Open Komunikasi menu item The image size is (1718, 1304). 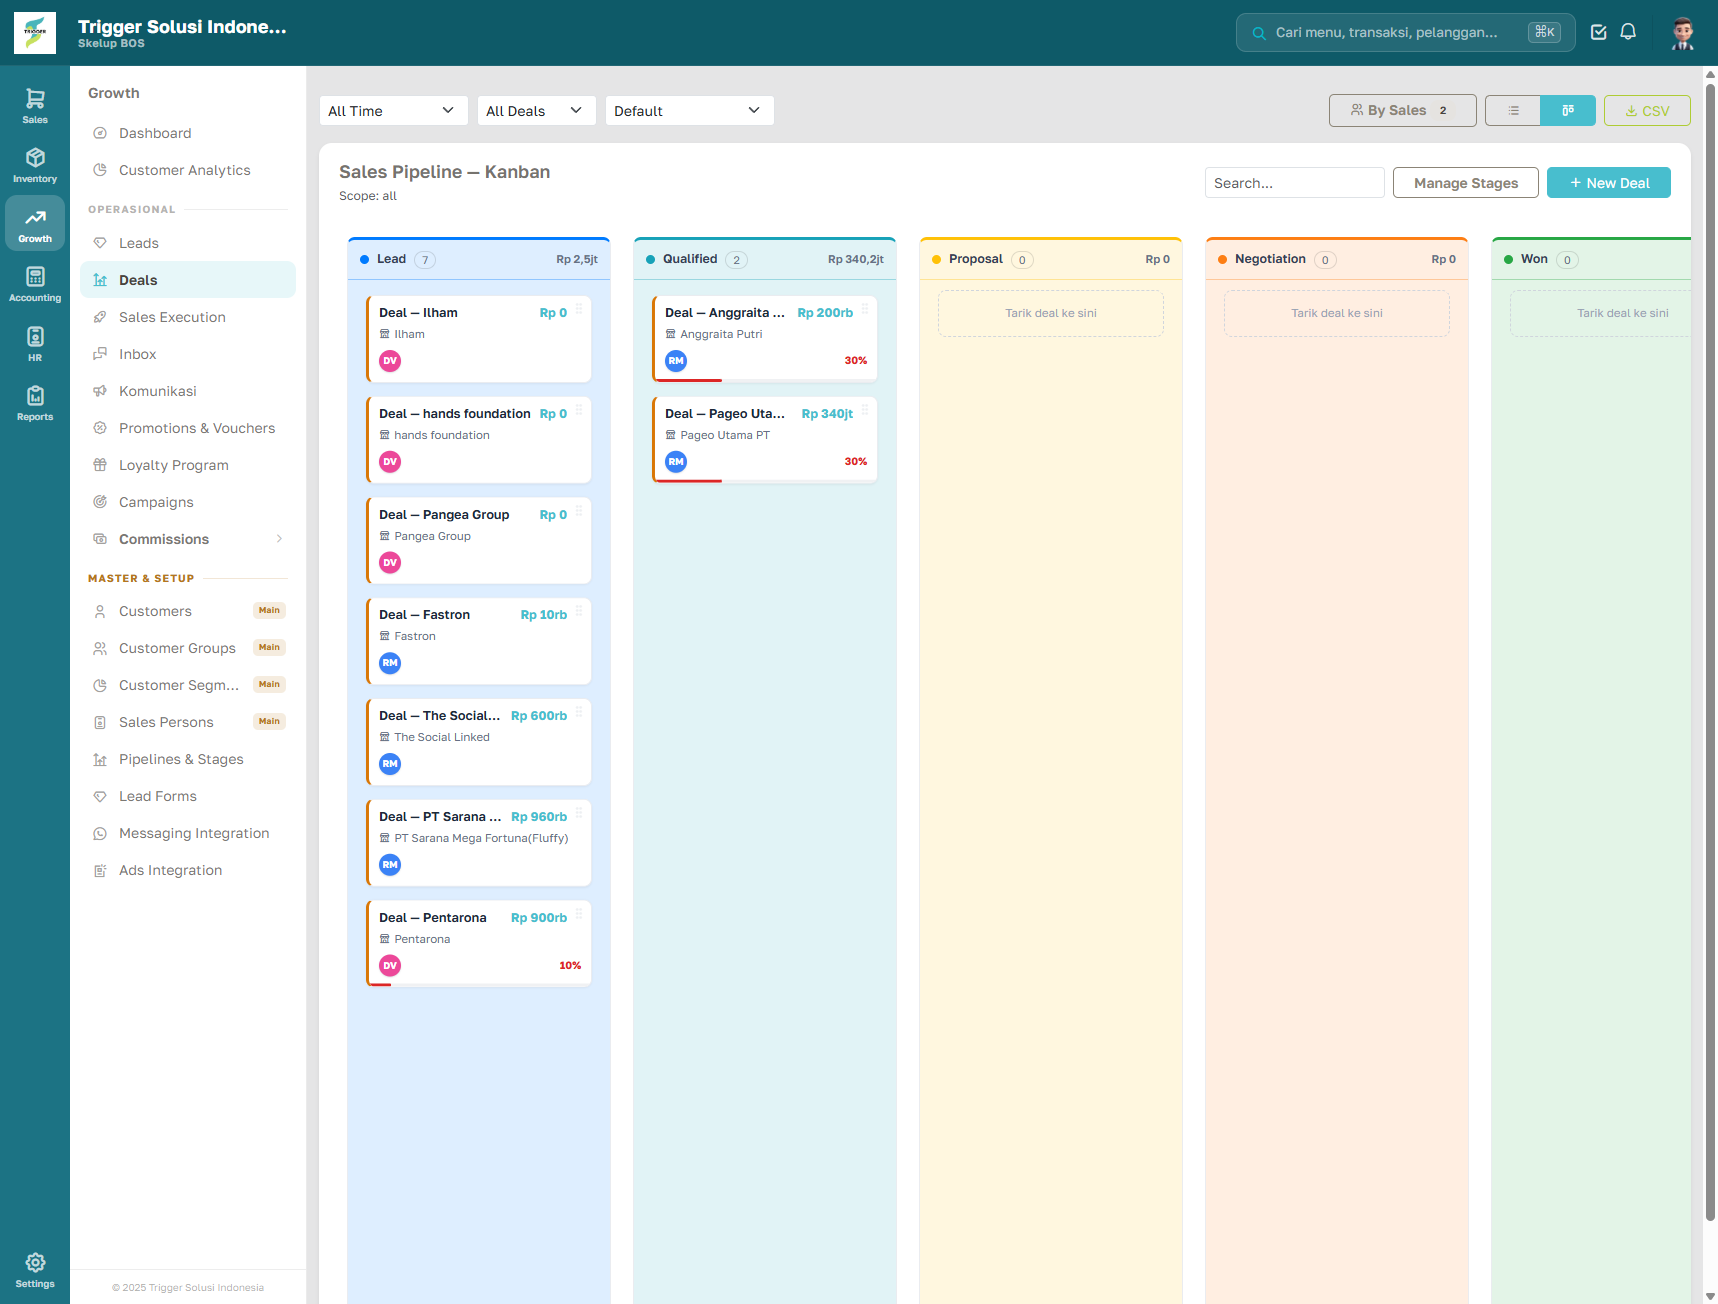point(188,391)
